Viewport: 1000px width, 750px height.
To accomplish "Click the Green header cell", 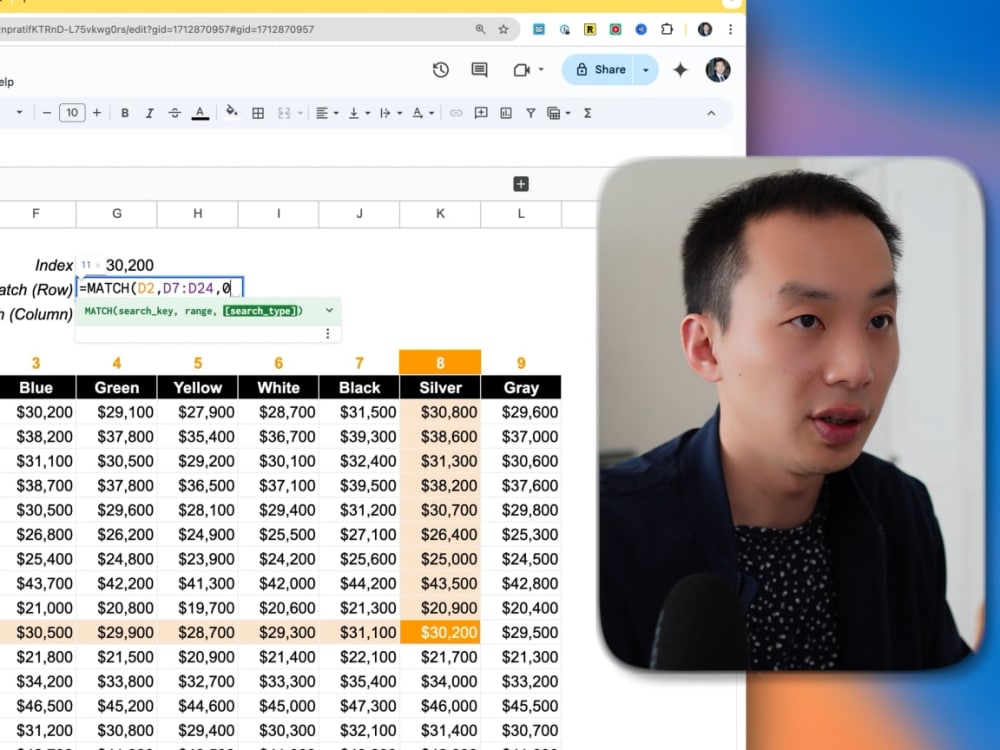I will [117, 387].
